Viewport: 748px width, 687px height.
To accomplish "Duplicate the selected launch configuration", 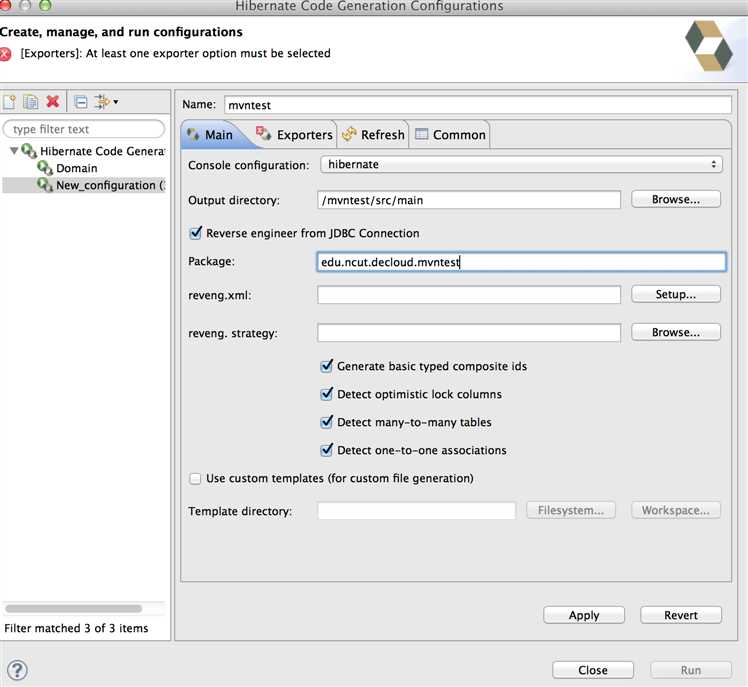I will pos(31,102).
